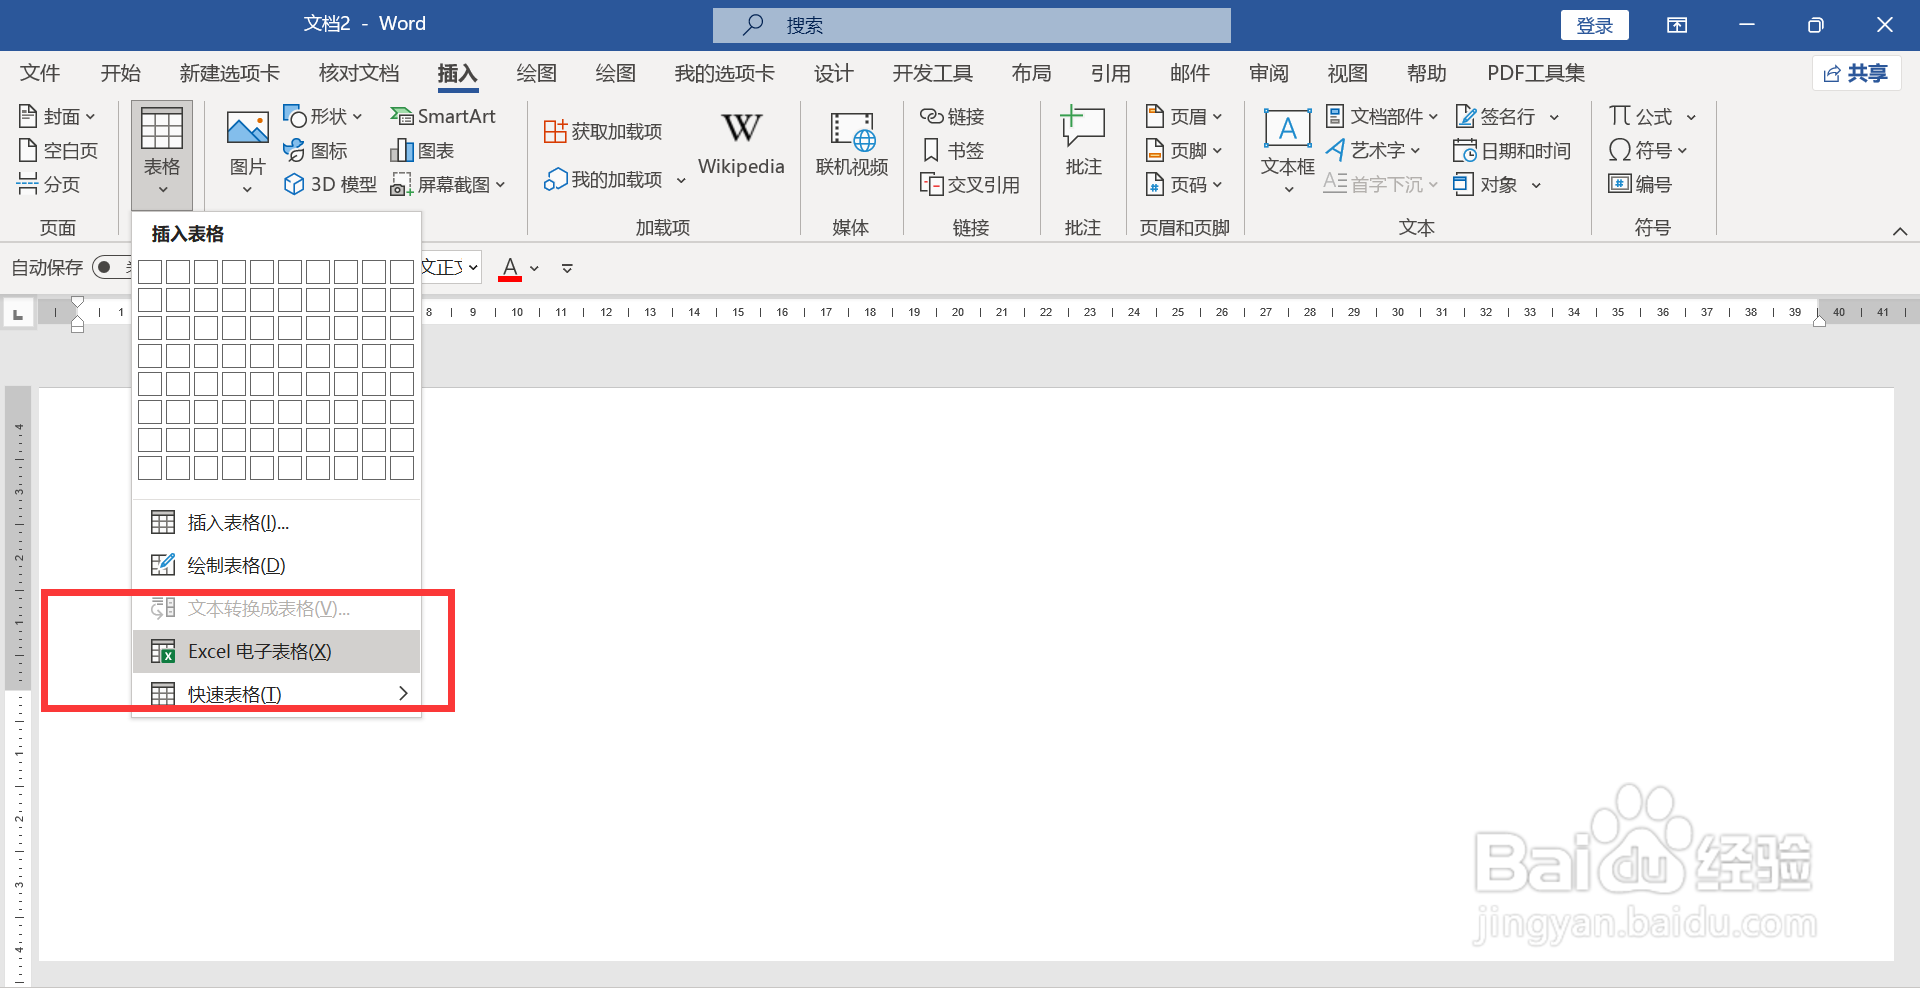Viewport: 1920px width, 988px height.
Task: Open the 核对文档 tab
Action: click(x=358, y=74)
